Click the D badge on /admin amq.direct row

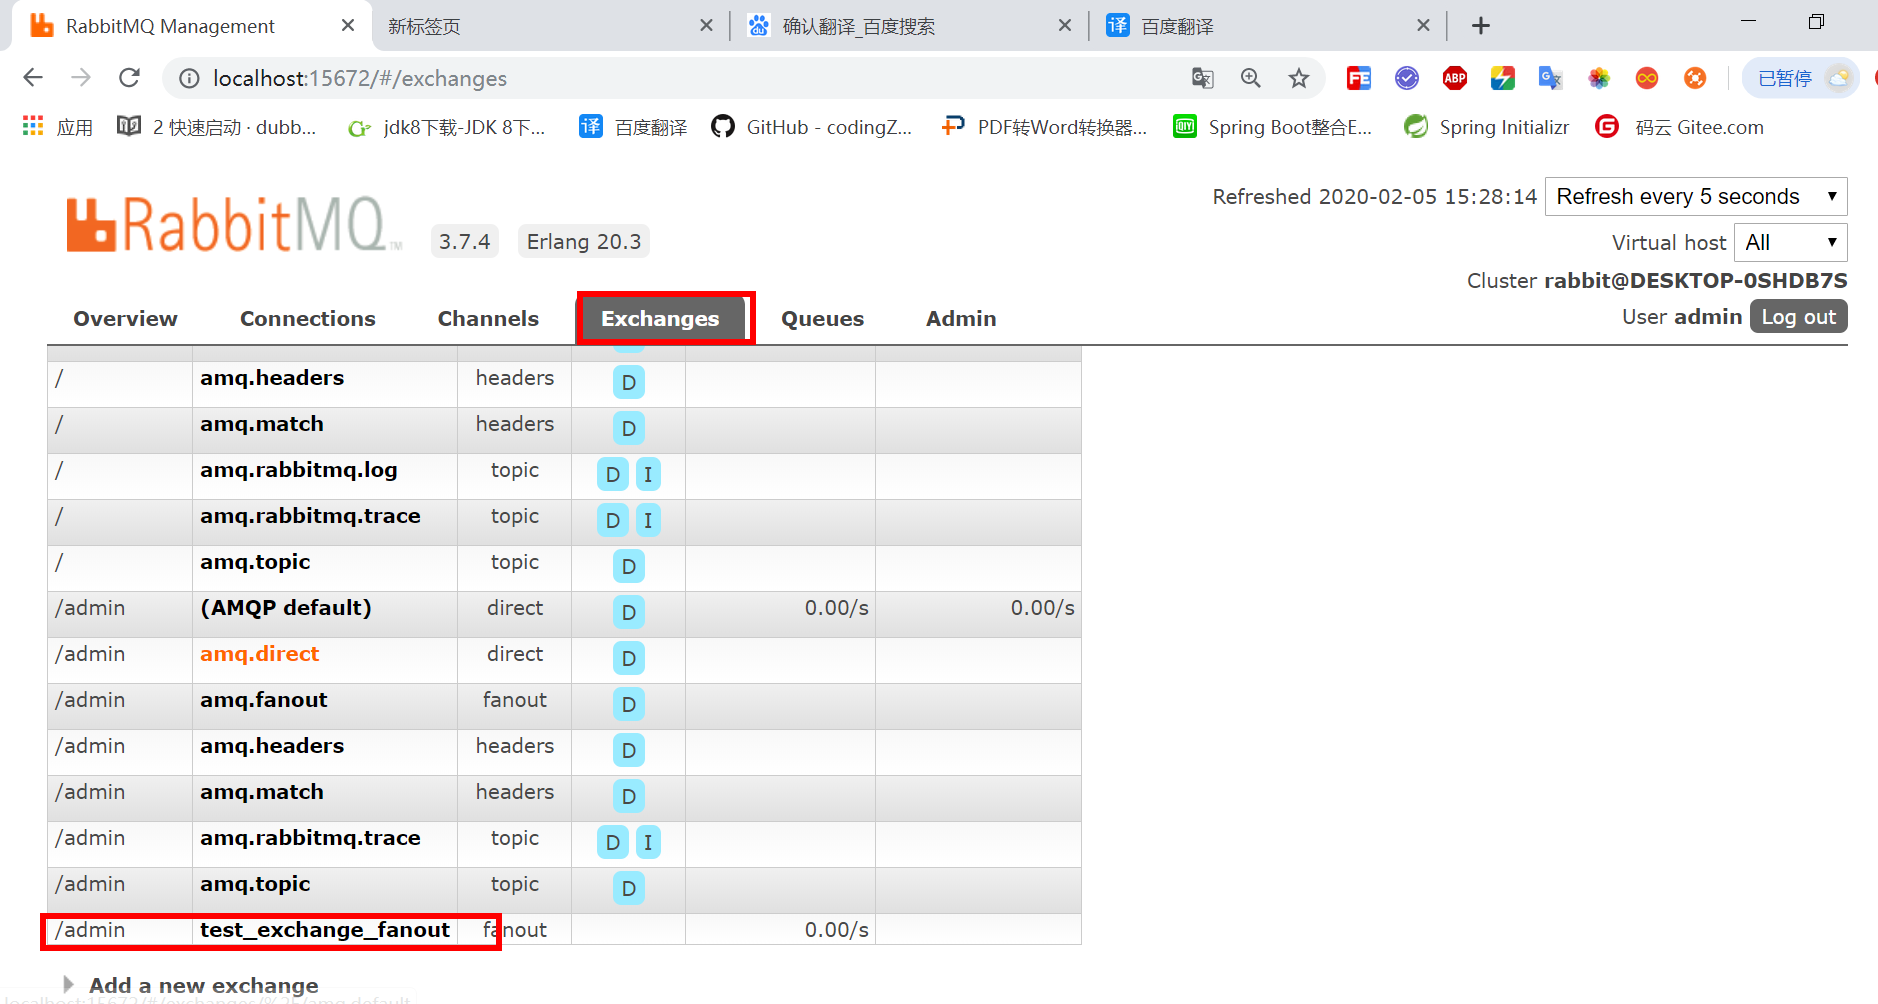[x=628, y=658]
